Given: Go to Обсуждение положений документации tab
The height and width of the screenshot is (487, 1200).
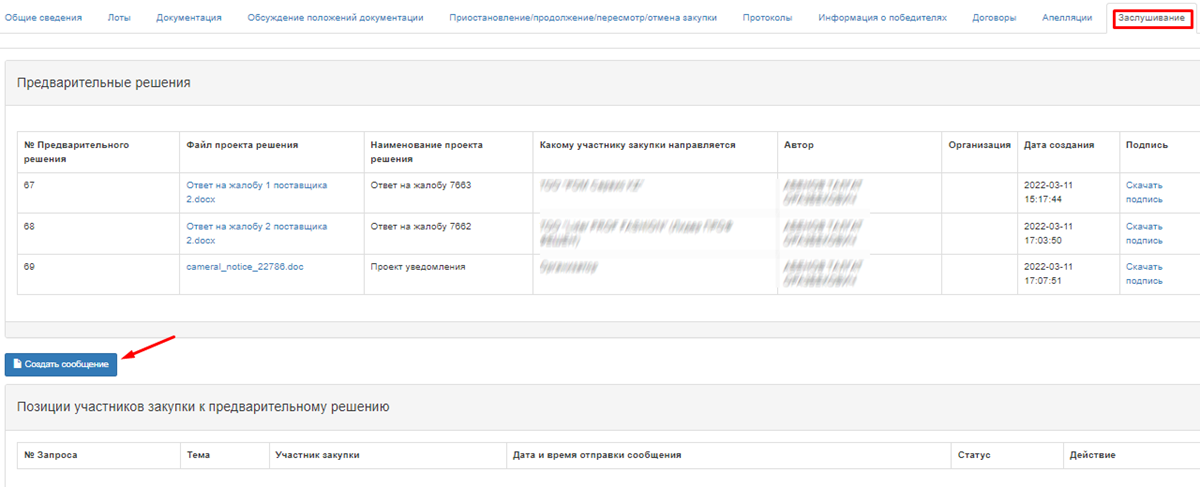Looking at the screenshot, I should coord(335,18).
